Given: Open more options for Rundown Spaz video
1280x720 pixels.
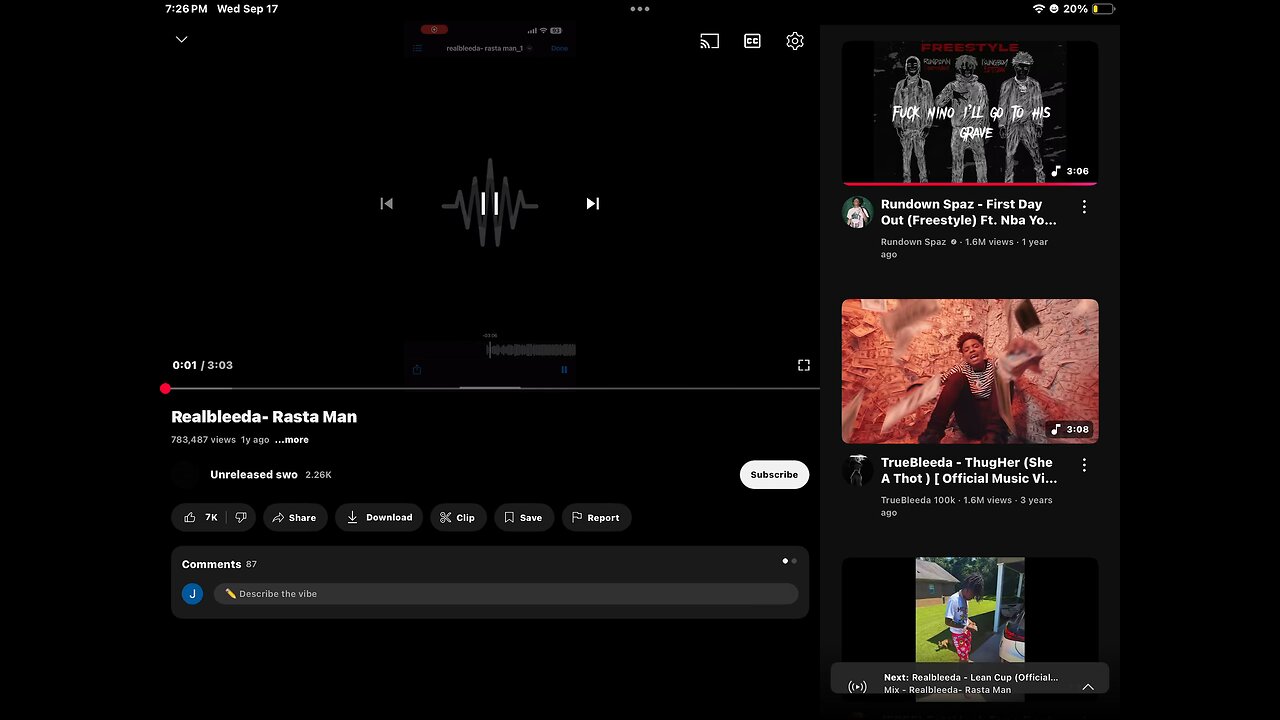Looking at the screenshot, I should click(x=1084, y=207).
